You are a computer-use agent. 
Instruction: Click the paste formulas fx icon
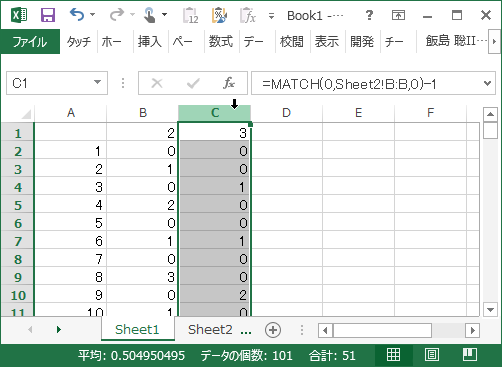click(248, 15)
